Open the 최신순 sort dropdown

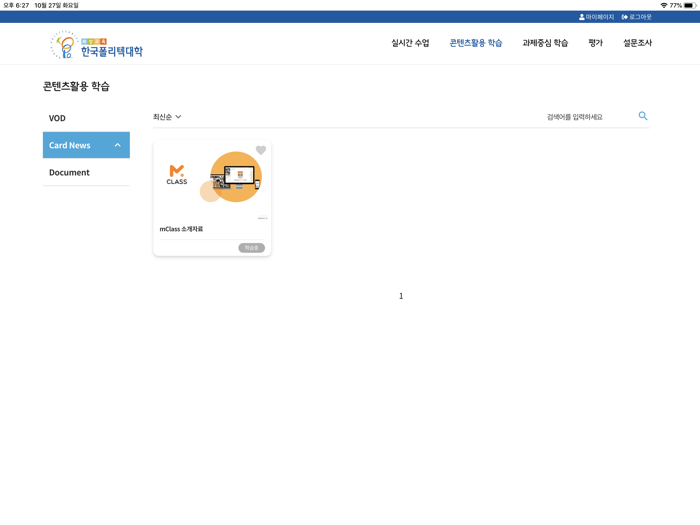[167, 117]
